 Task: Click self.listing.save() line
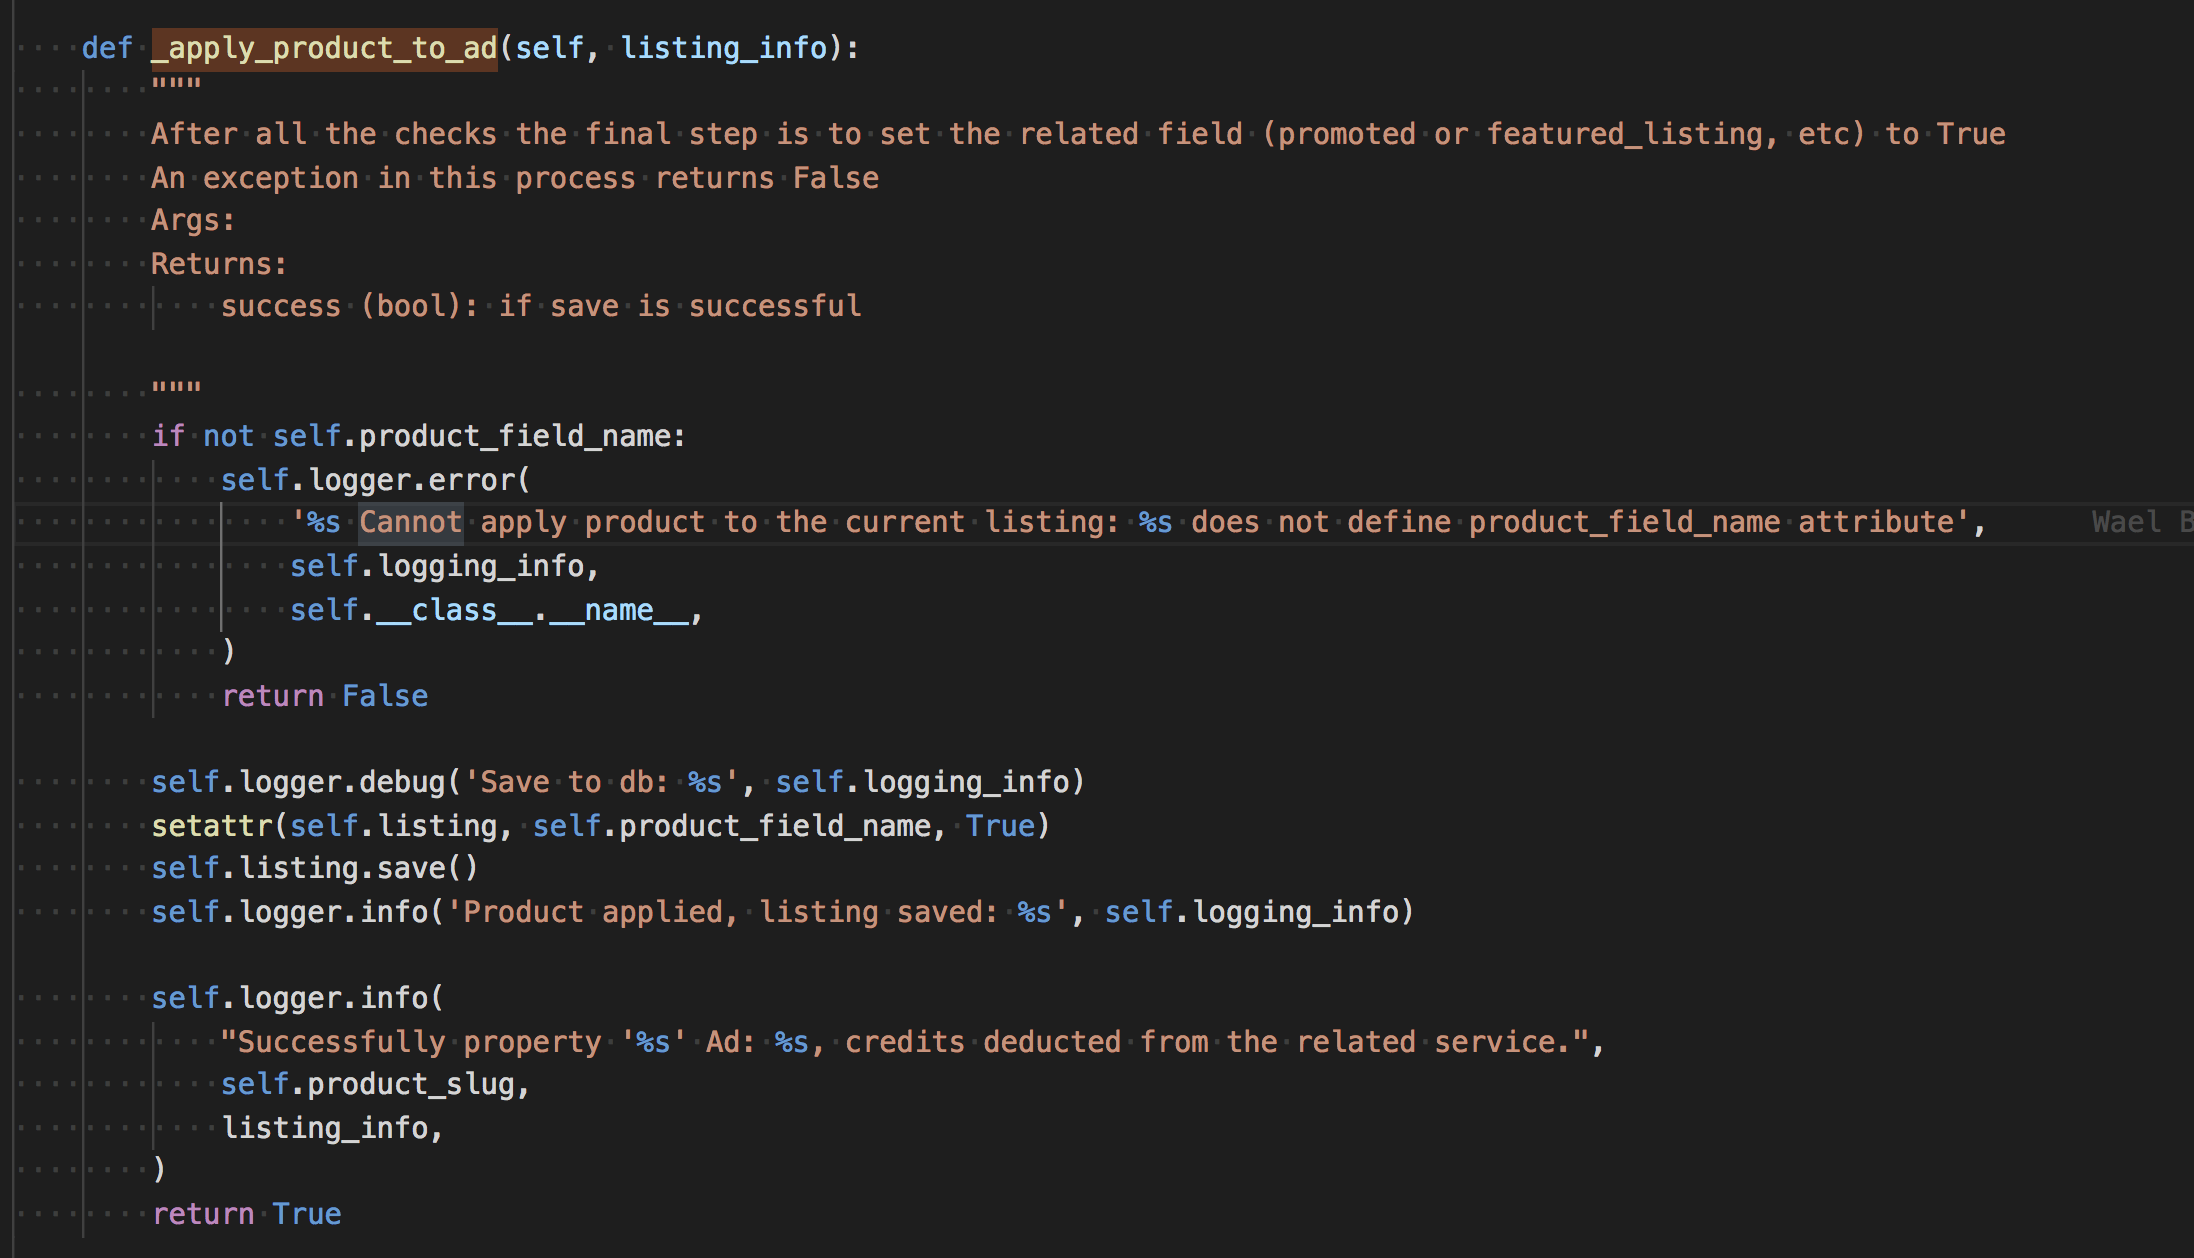pyautogui.click(x=315, y=868)
